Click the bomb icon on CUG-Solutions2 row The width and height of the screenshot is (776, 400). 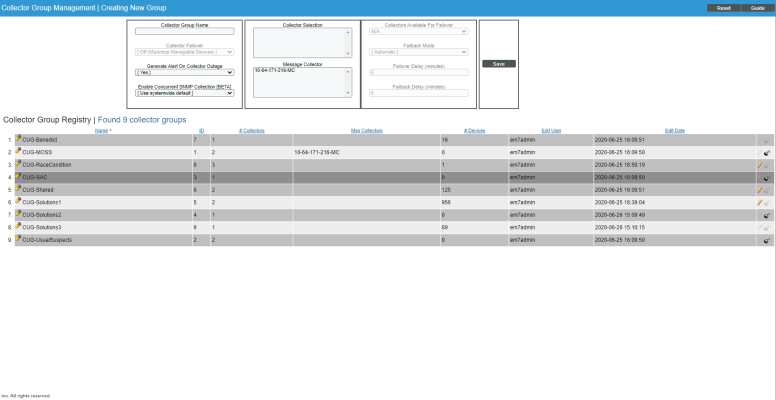[766, 215]
